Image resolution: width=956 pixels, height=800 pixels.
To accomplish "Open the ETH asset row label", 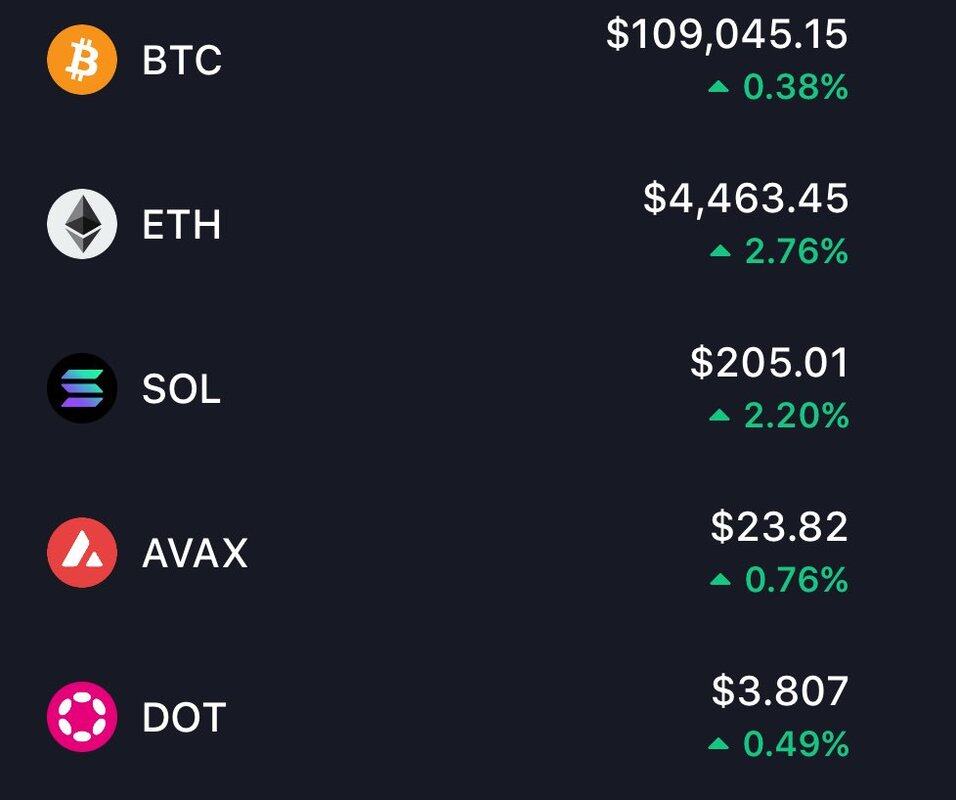I will pyautogui.click(x=181, y=224).
